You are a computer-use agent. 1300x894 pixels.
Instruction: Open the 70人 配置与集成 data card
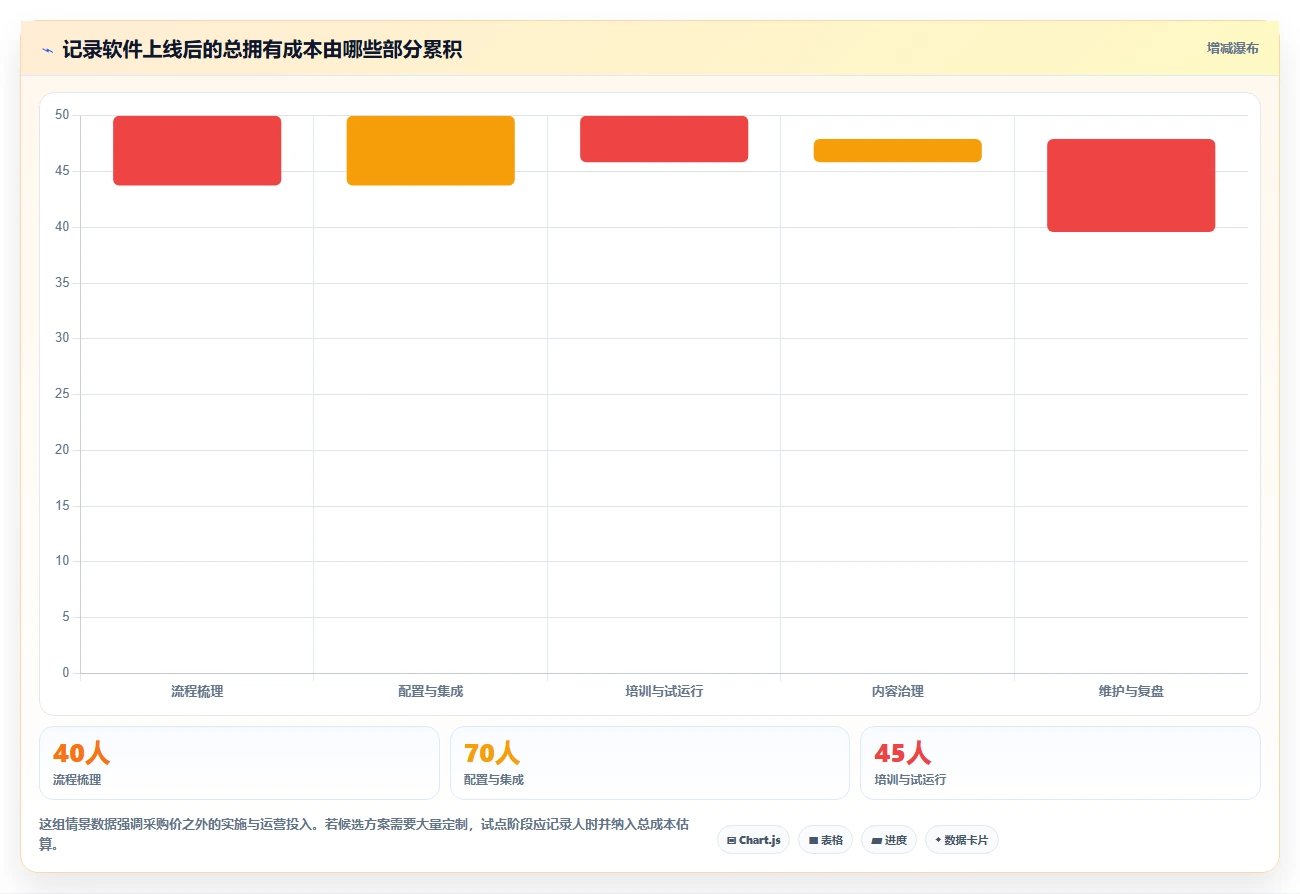tap(650, 763)
